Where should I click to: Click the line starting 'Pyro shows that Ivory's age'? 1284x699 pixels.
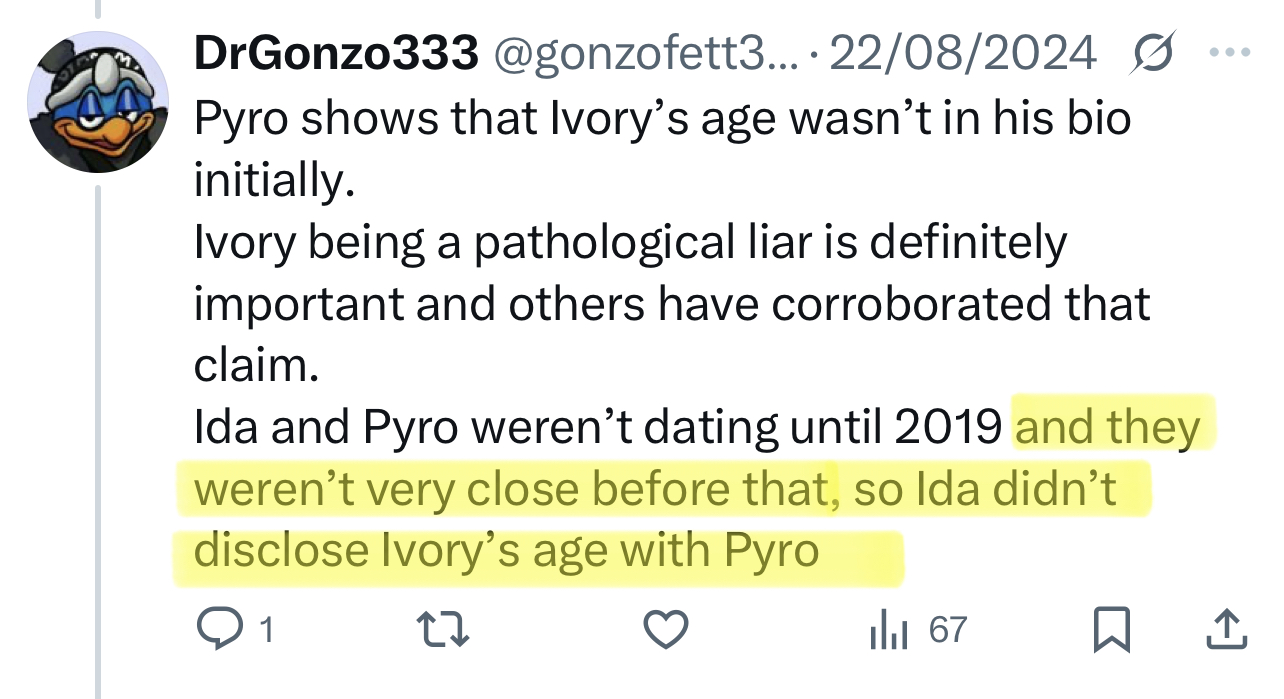point(660,118)
